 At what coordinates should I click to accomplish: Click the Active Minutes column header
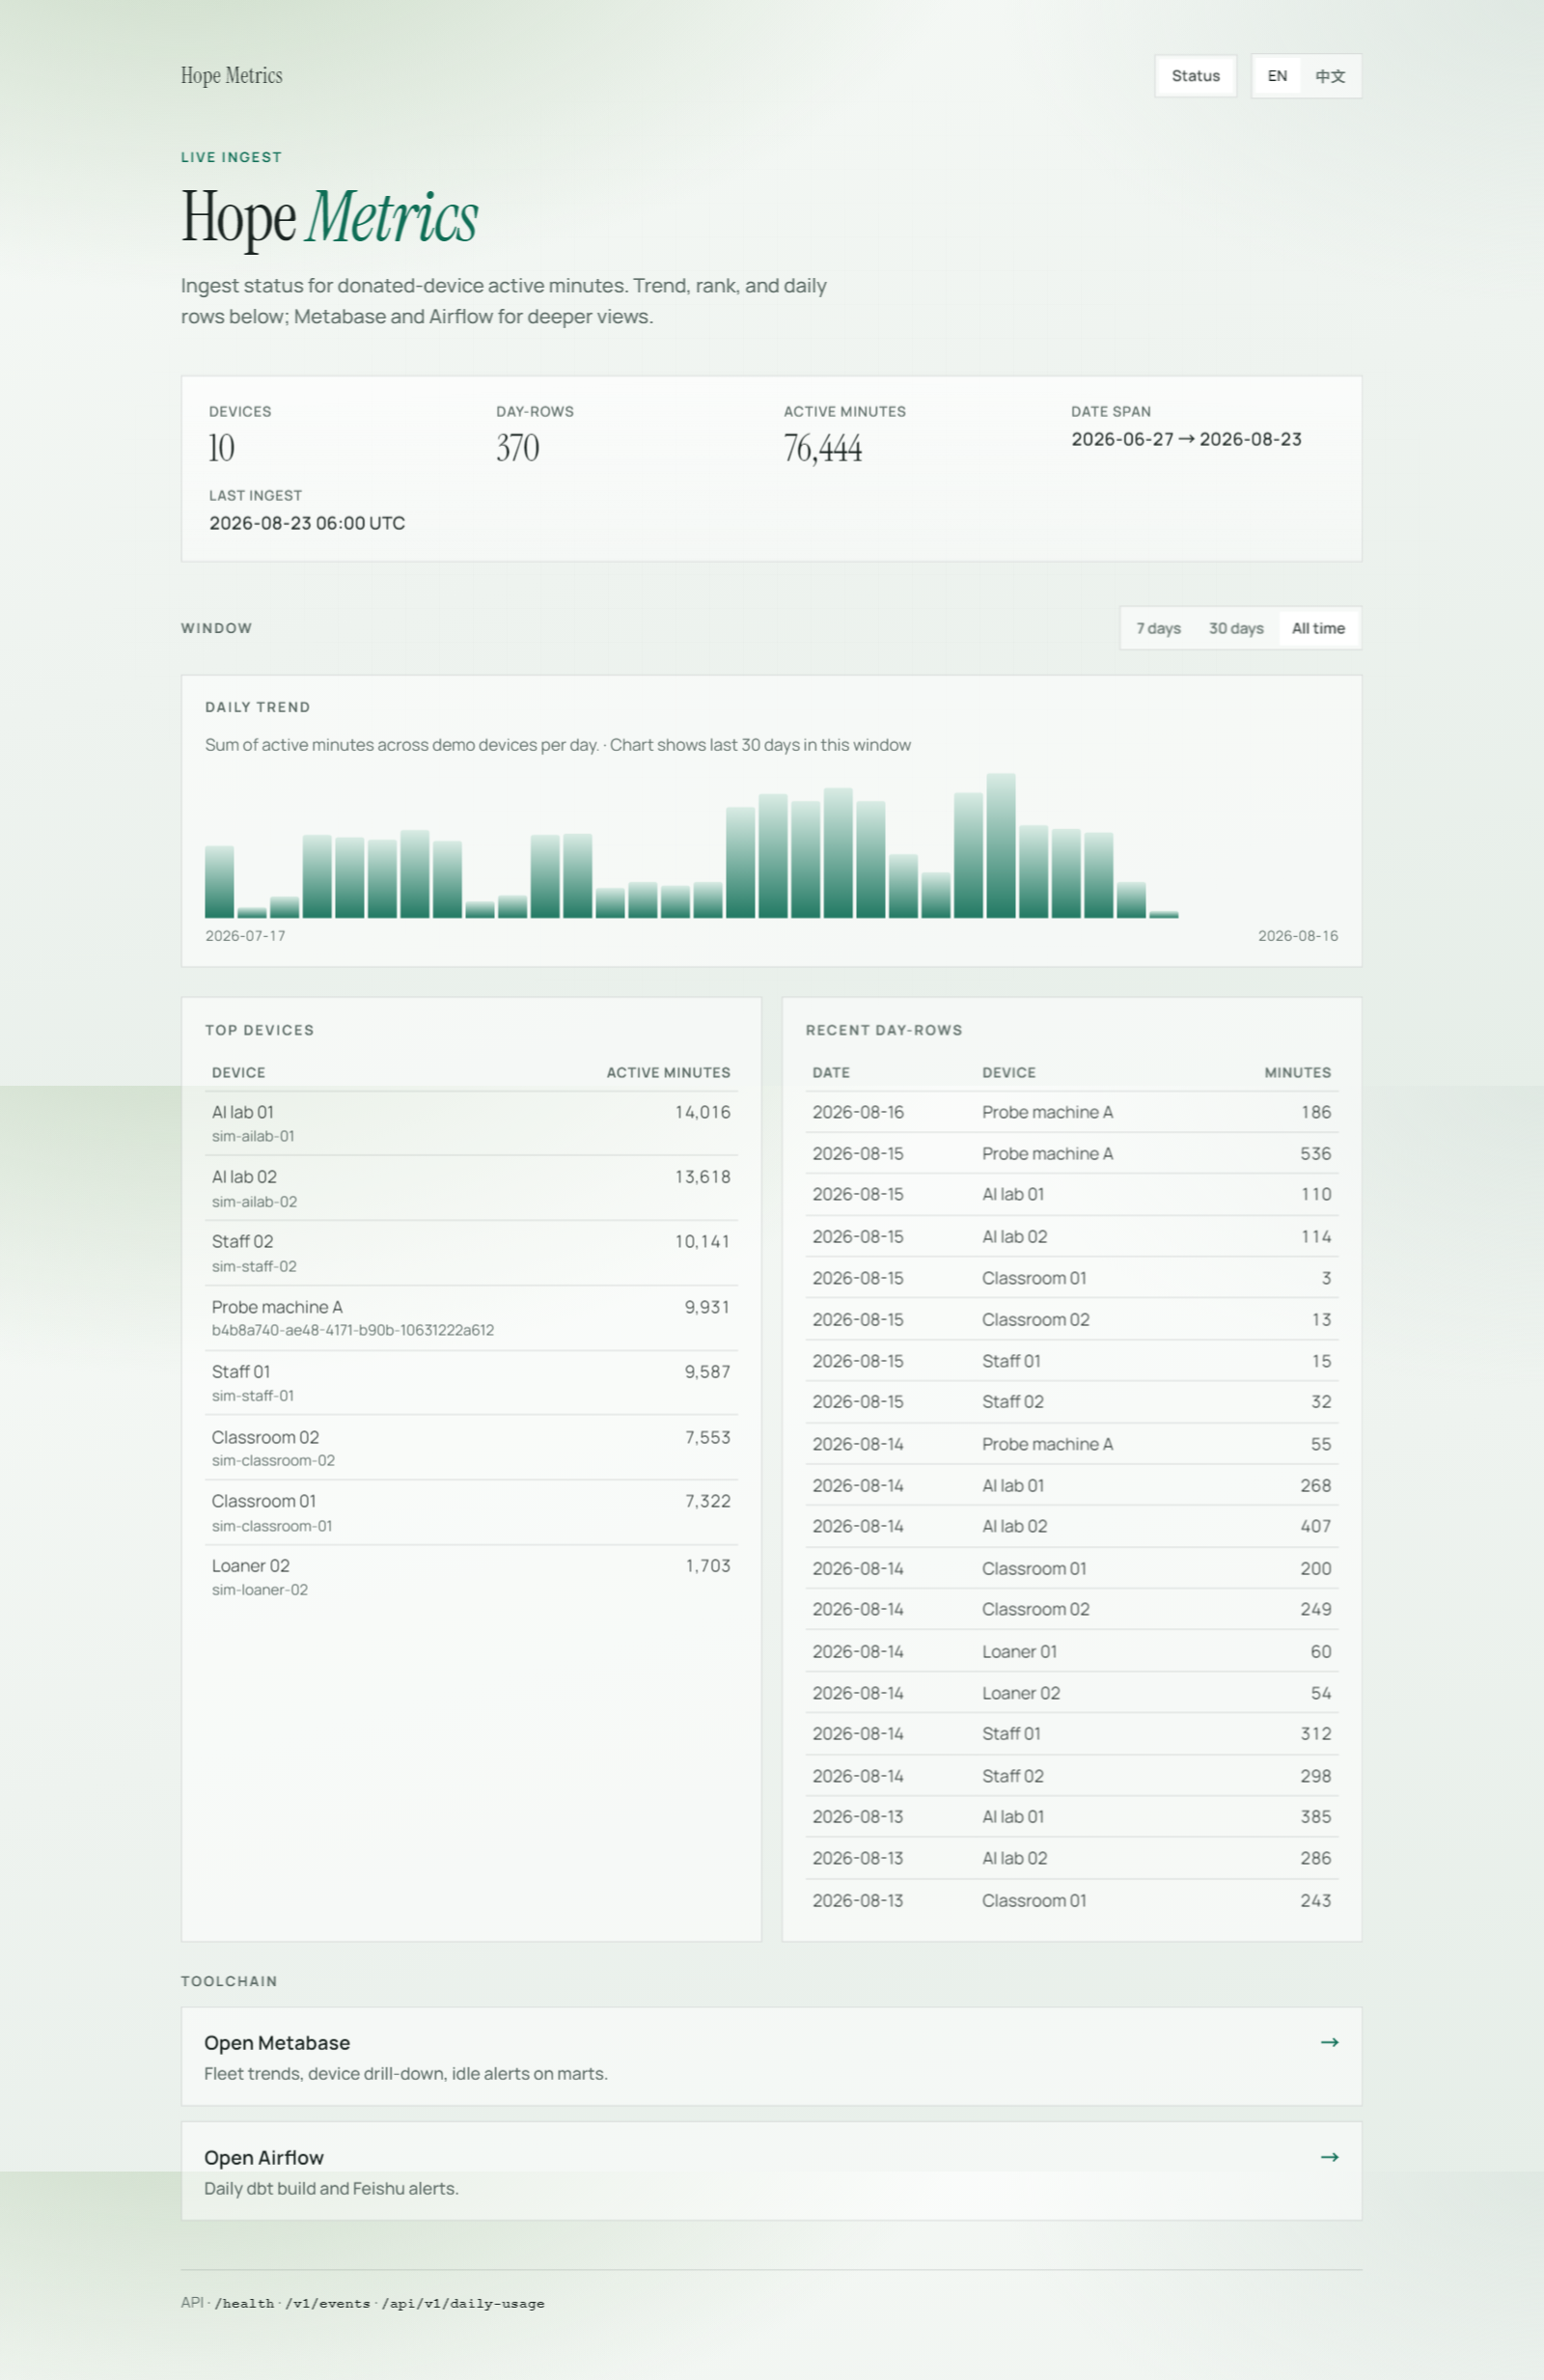[x=668, y=1072]
